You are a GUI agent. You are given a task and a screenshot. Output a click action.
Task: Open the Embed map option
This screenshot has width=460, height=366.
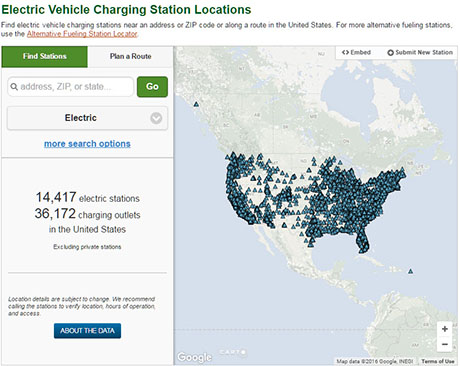click(x=356, y=52)
